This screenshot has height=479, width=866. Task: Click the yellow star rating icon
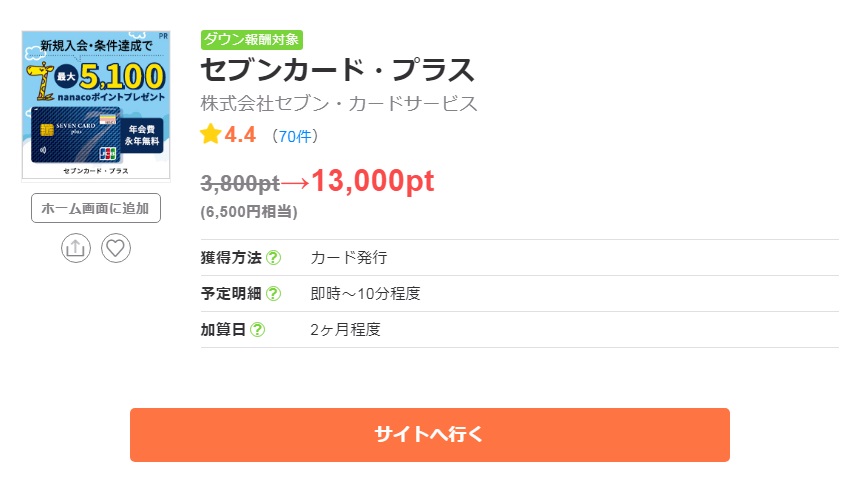point(210,134)
